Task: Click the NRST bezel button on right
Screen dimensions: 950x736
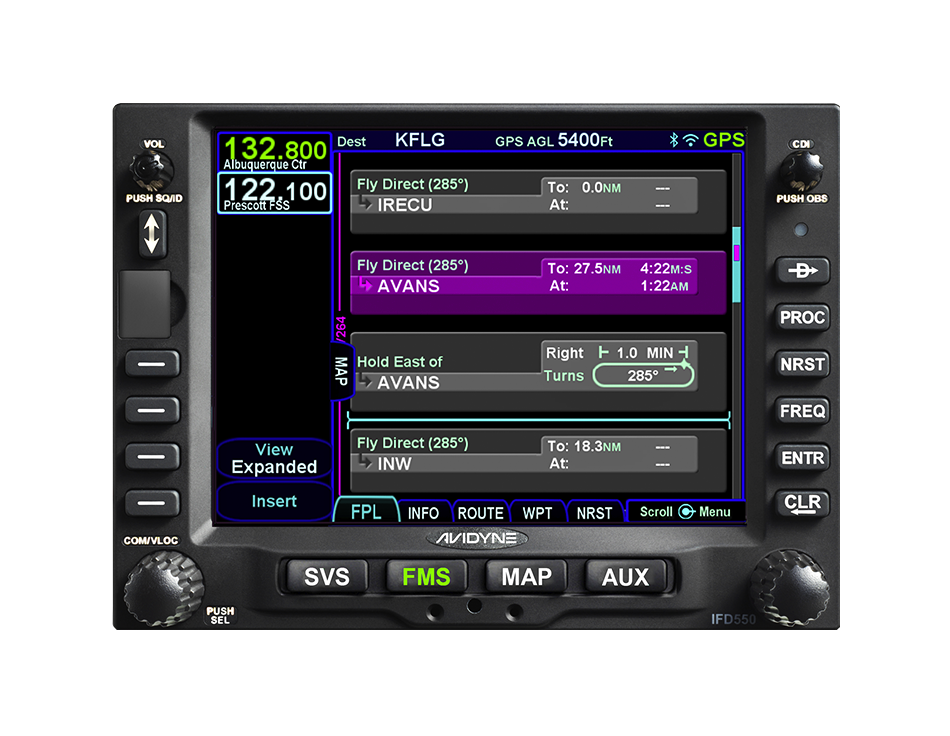Action: pos(802,364)
